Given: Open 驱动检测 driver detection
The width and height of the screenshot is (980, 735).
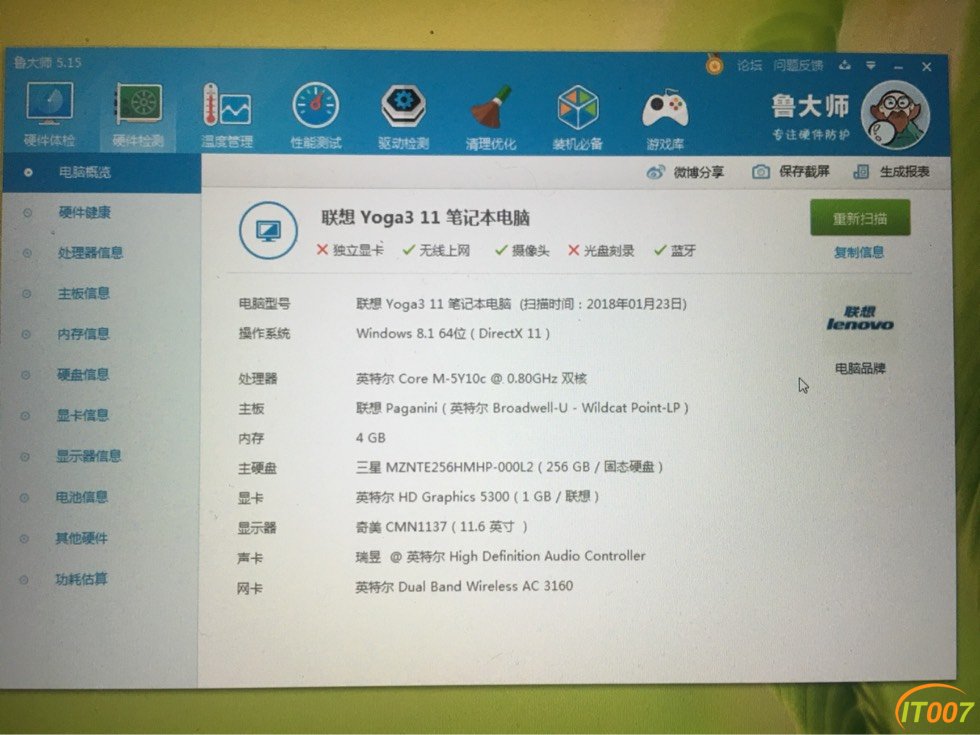Looking at the screenshot, I should [403, 118].
